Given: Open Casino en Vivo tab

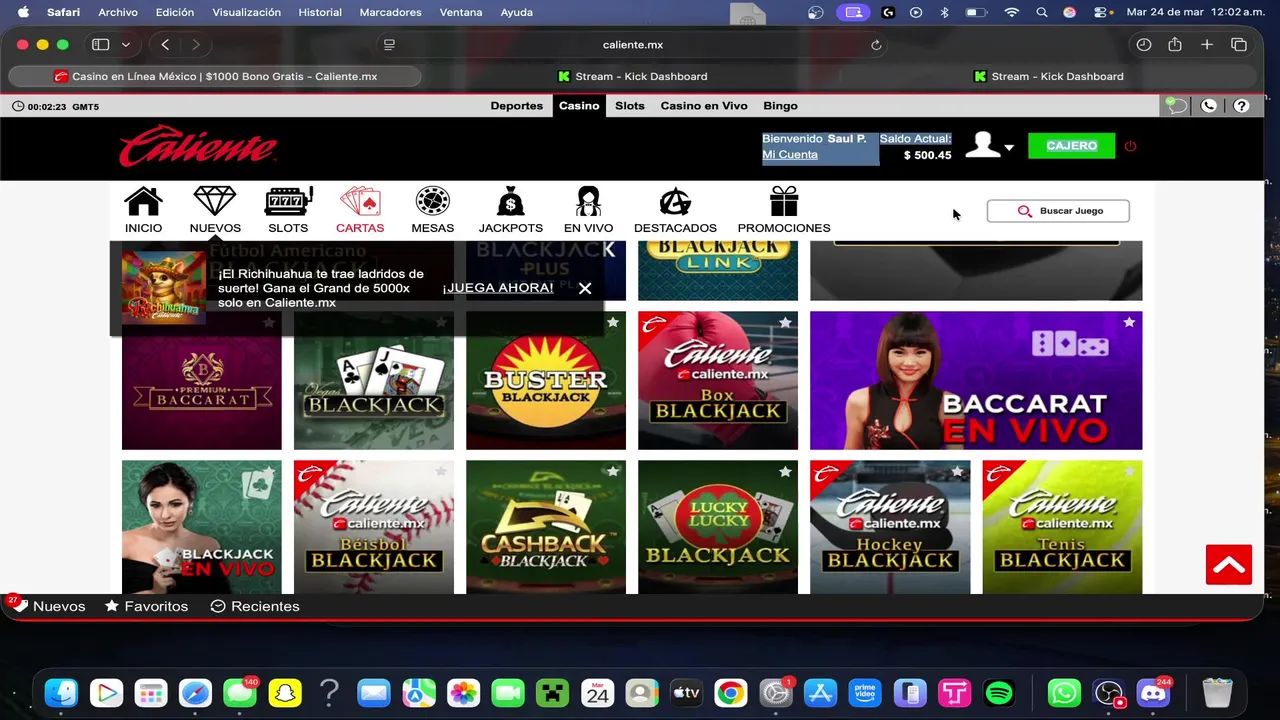Looking at the screenshot, I should (704, 106).
